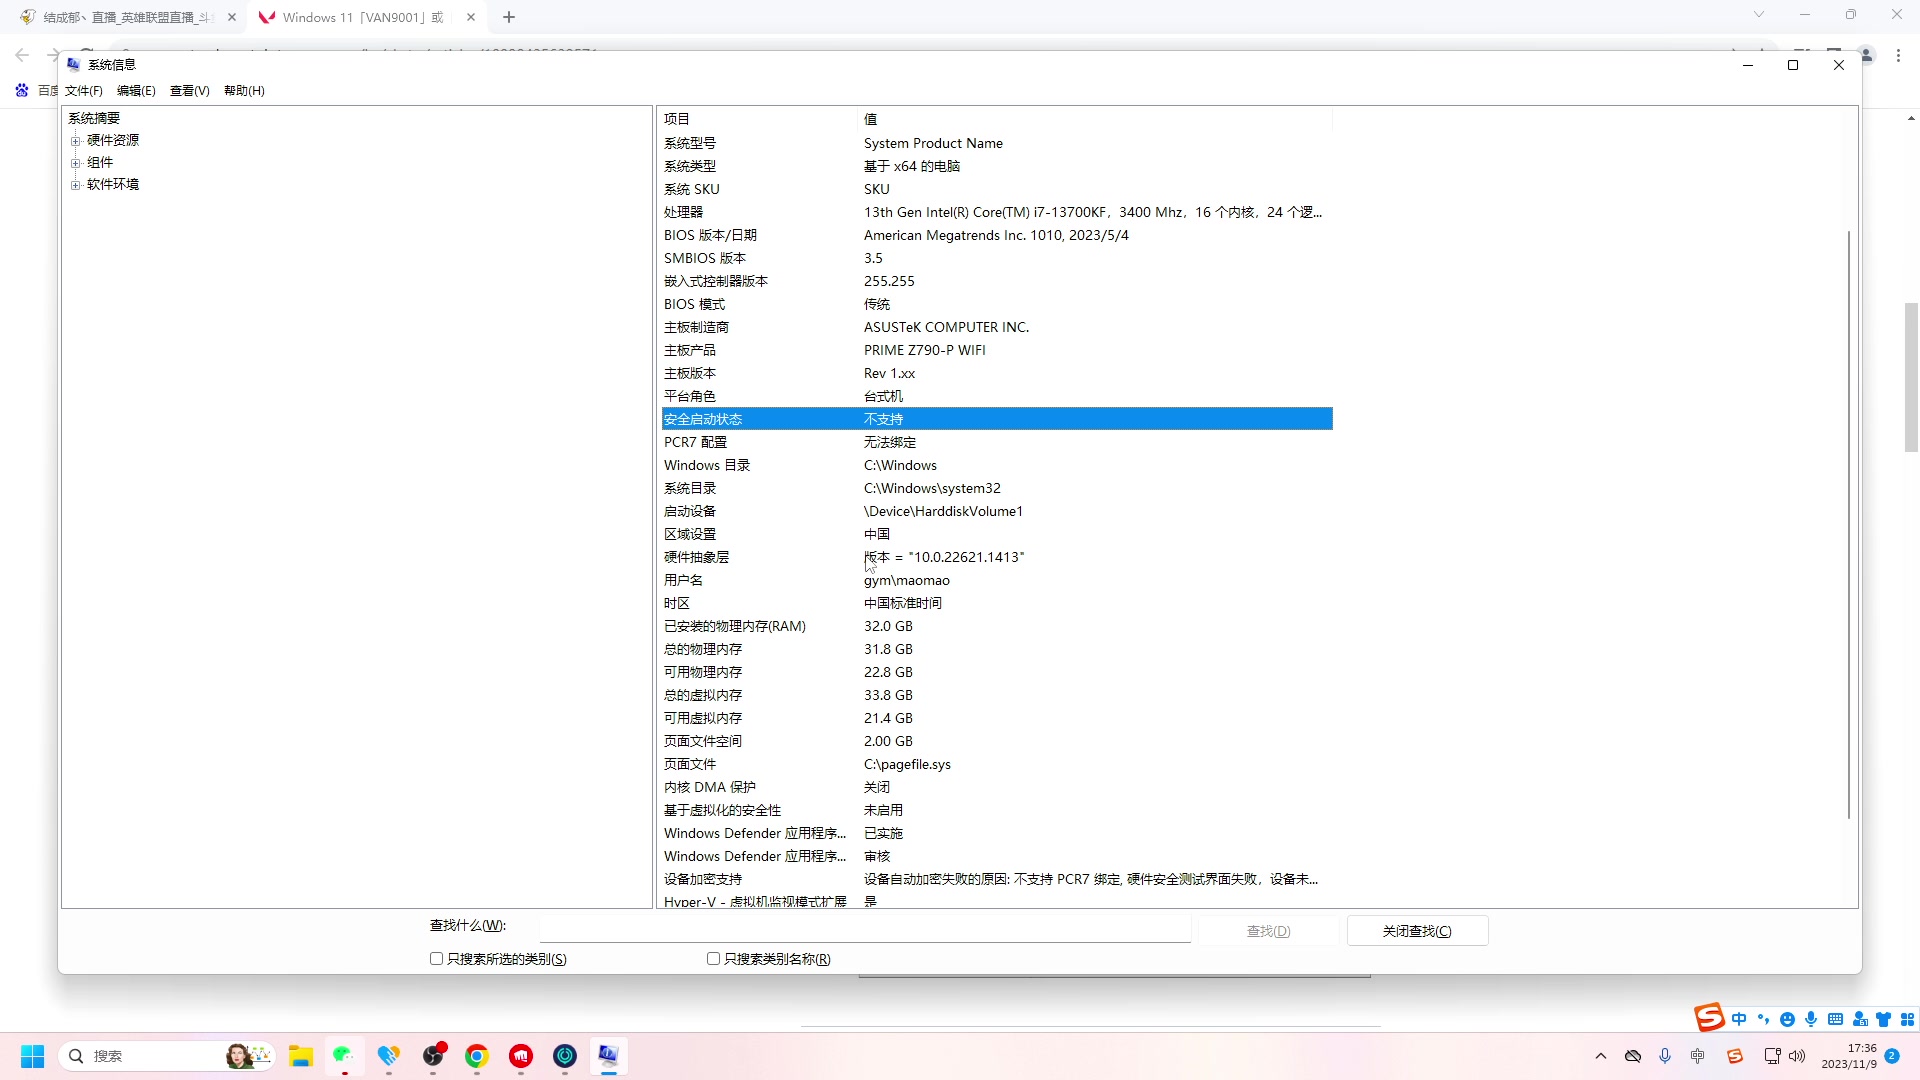Click the 查找什么 search input field
Screen dimensions: 1920x1080
865,928
